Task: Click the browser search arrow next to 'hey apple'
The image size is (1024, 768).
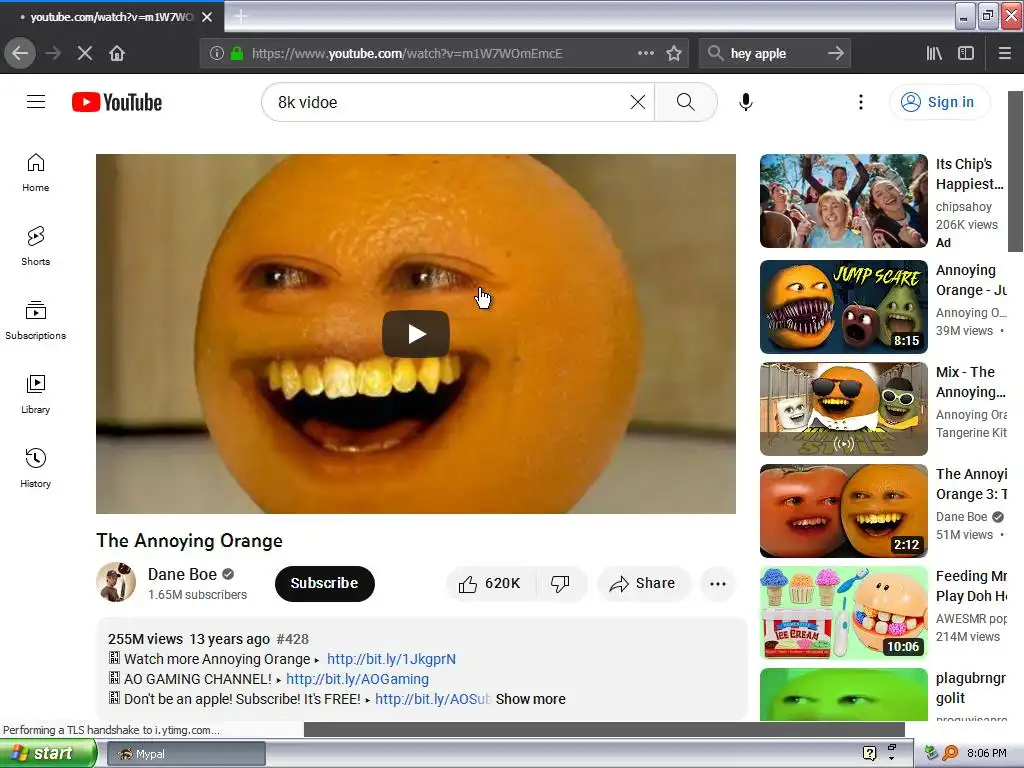Action: [x=836, y=53]
